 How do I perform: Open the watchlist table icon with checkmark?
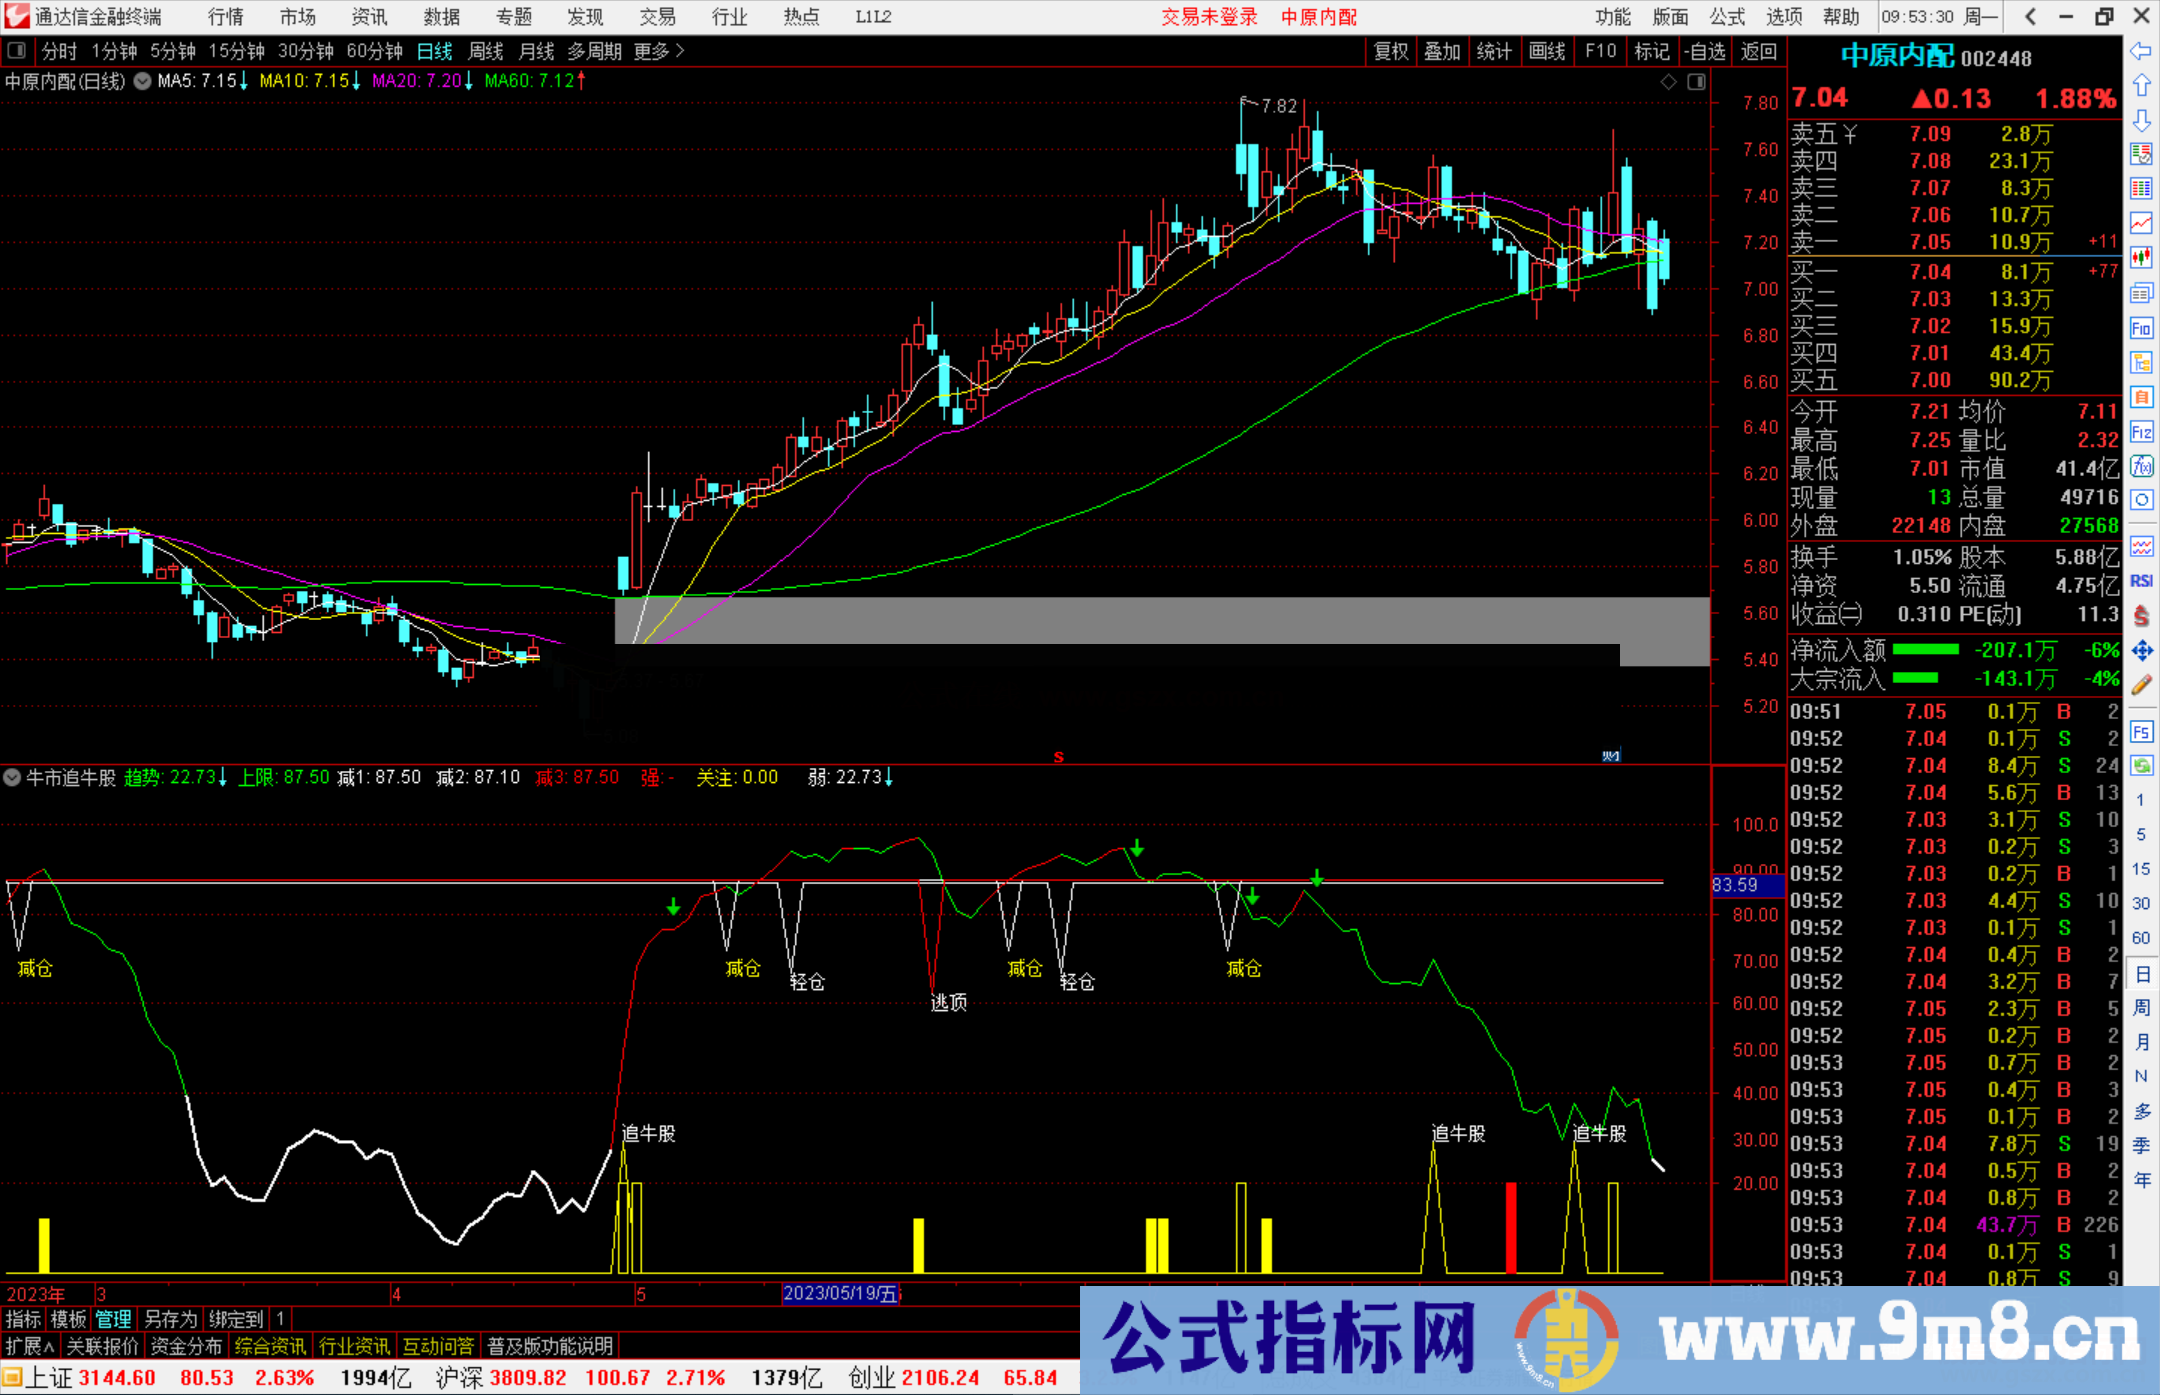pos(2141,154)
